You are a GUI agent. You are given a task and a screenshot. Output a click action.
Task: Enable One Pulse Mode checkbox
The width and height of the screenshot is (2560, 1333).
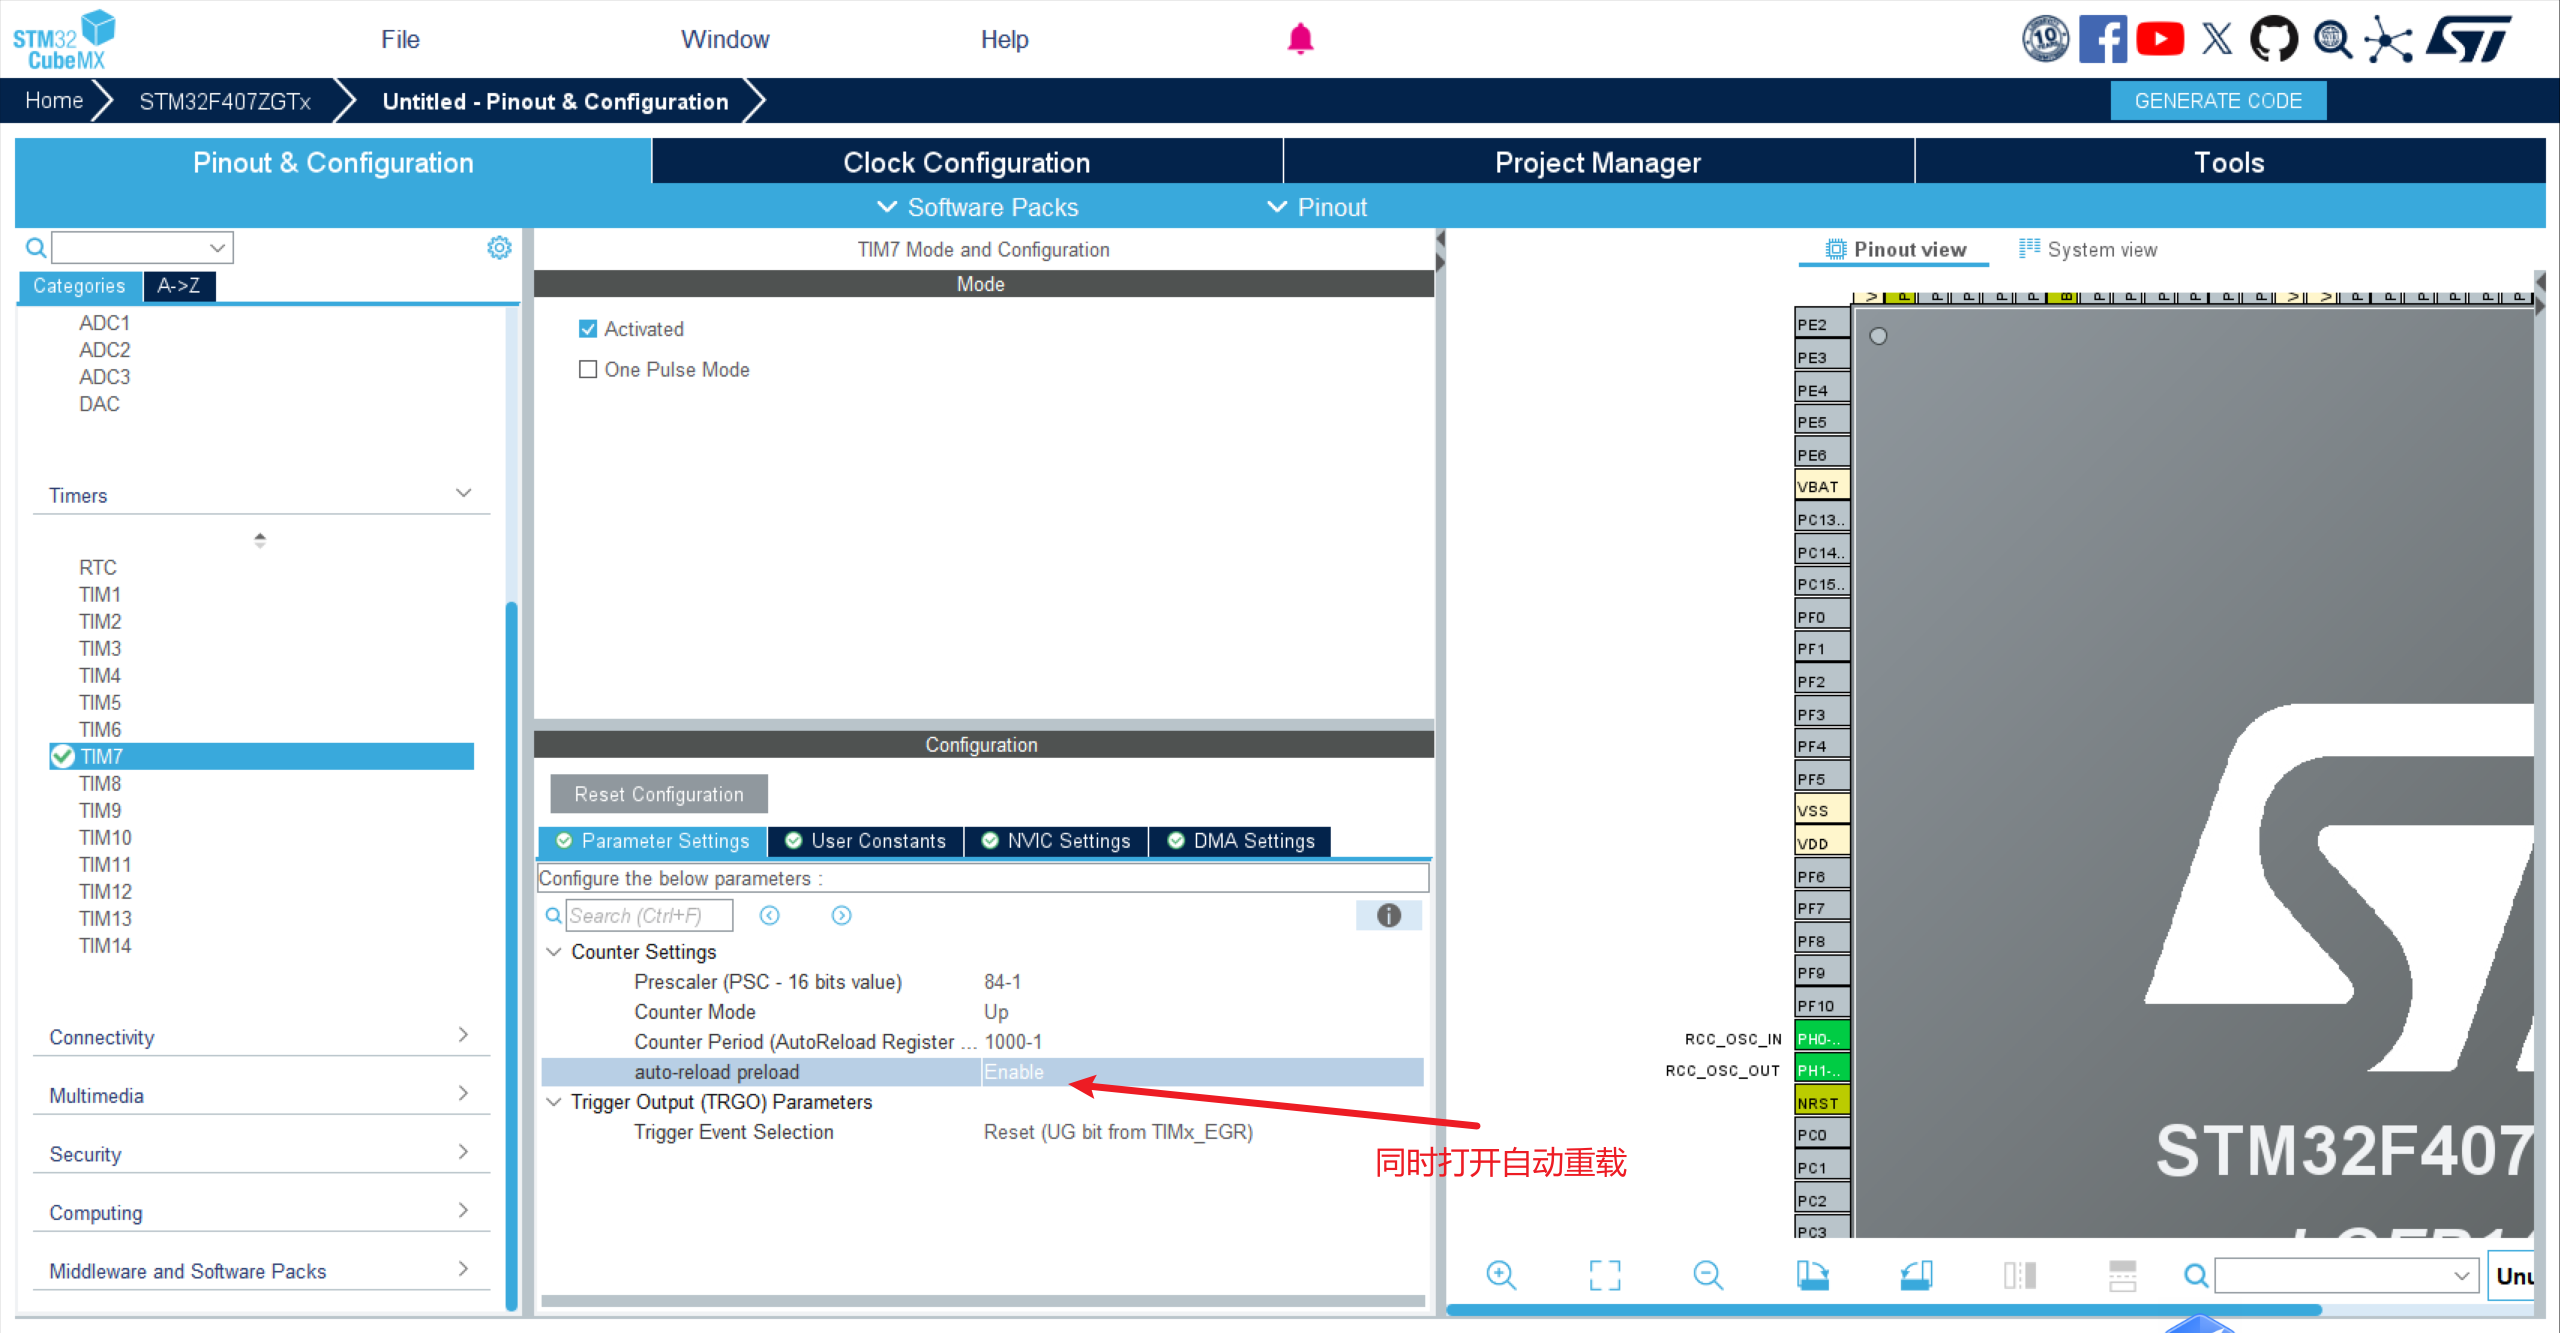(588, 370)
